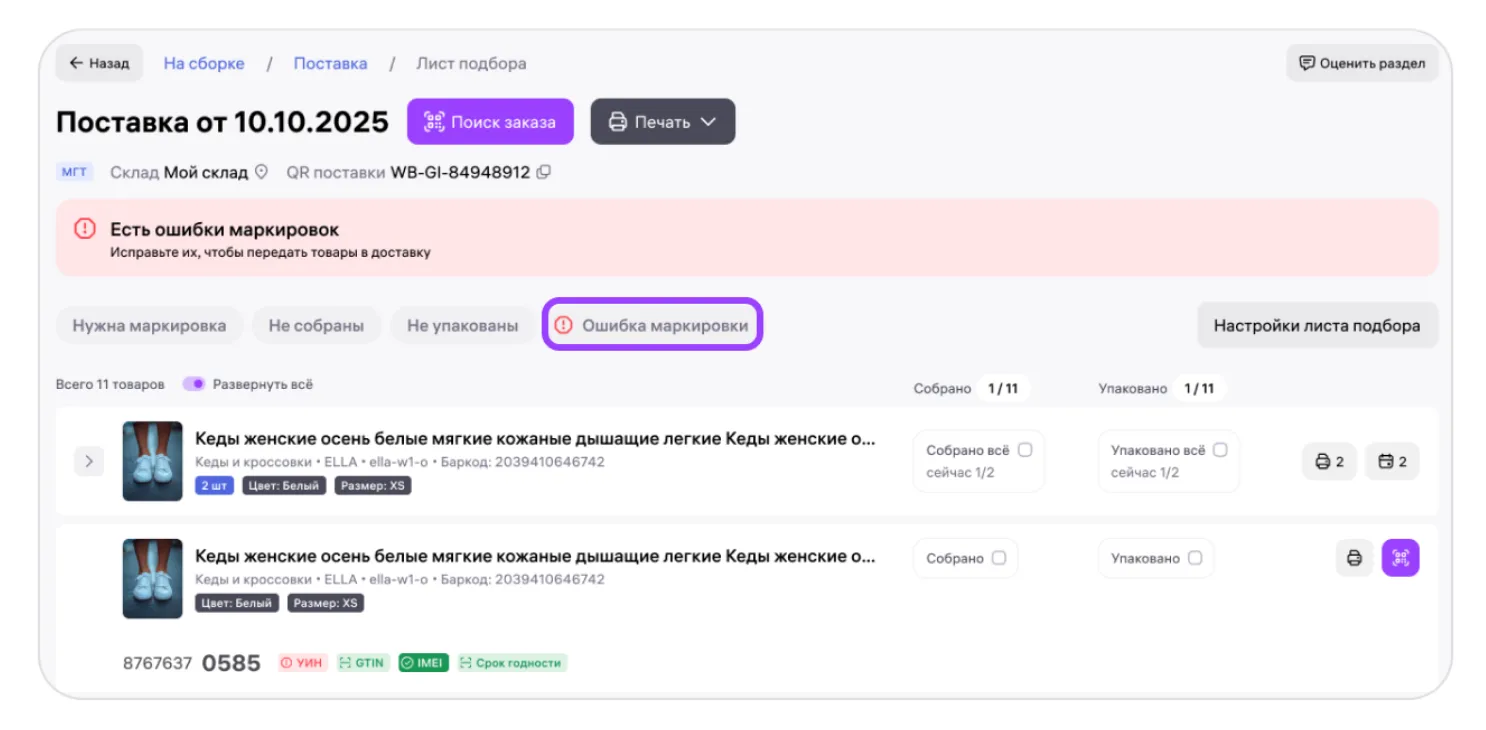Image resolution: width=1486 pixels, height=730 pixels.
Task: Click the red УИН error badge
Action: [x=302, y=662]
